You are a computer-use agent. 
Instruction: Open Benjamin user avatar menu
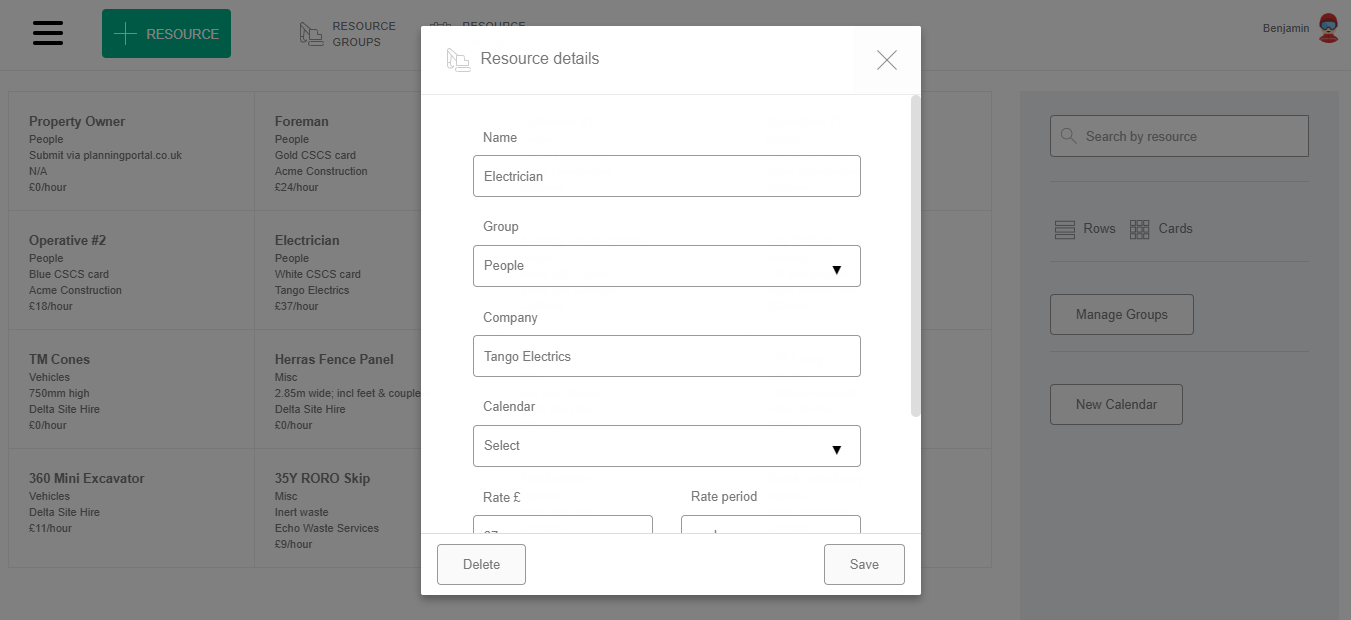coord(1328,28)
